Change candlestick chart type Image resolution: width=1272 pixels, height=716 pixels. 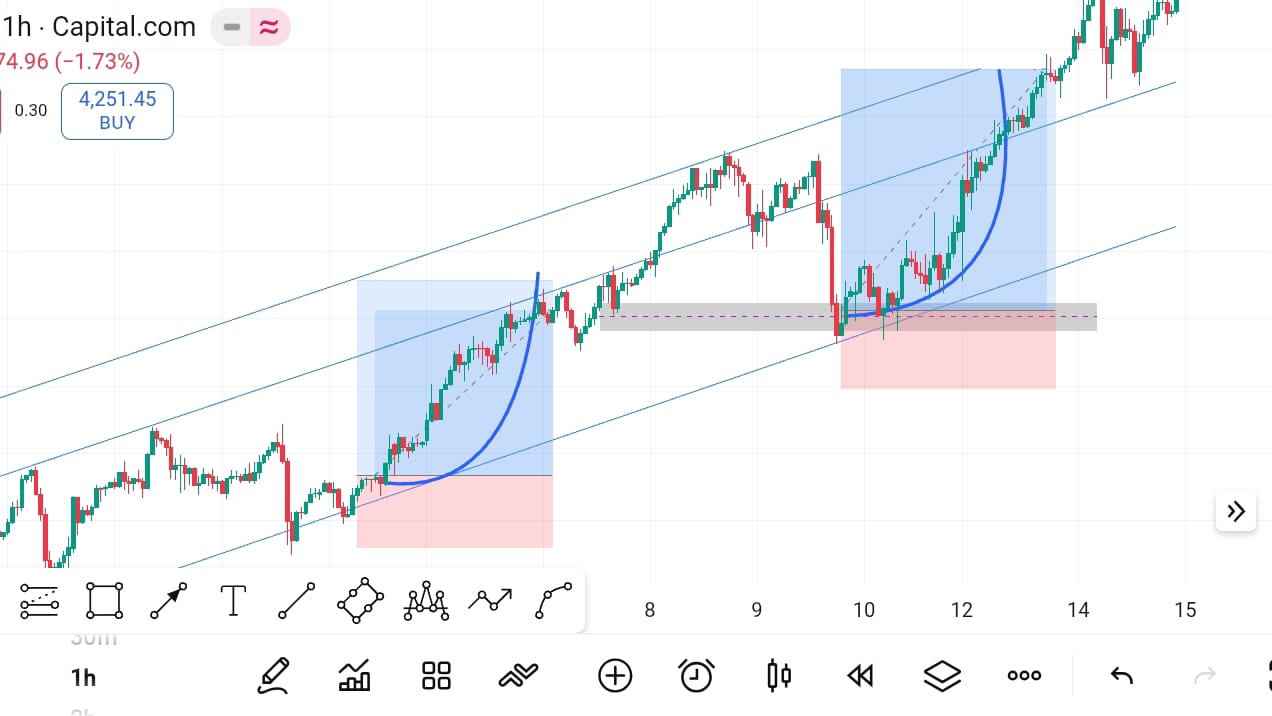[x=779, y=676]
